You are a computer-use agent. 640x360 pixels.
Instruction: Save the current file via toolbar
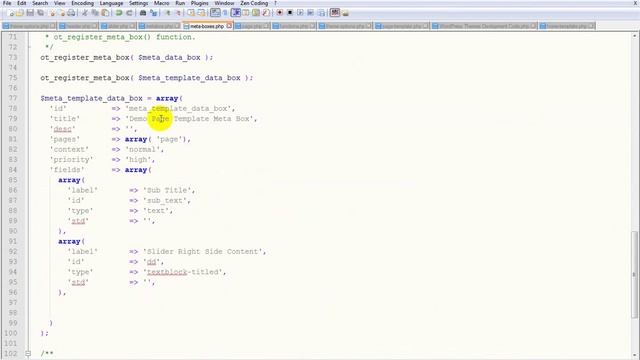click(30, 13)
